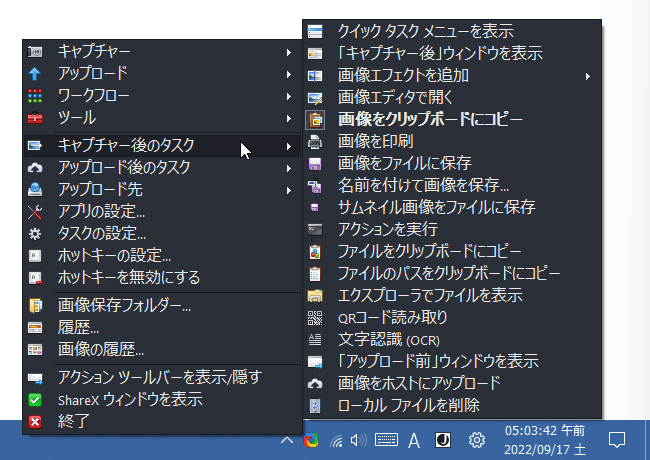Click the blue arrow icon beside アップロード
This screenshot has width=650, height=460.
coord(35,74)
